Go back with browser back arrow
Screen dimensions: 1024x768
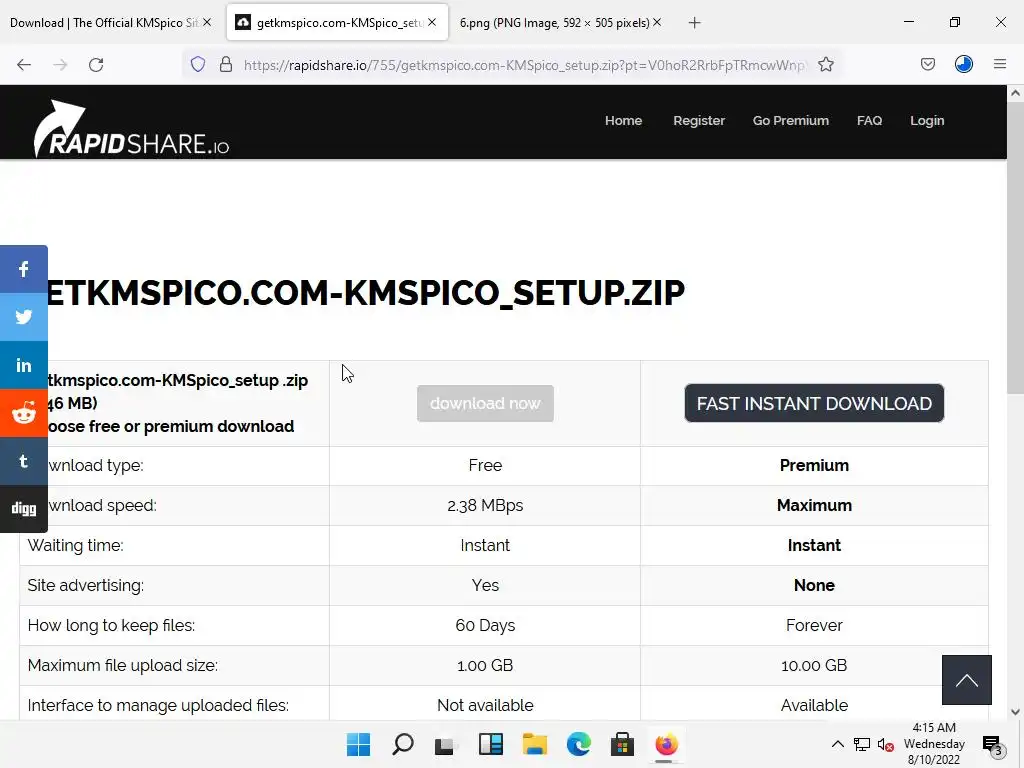(24, 65)
